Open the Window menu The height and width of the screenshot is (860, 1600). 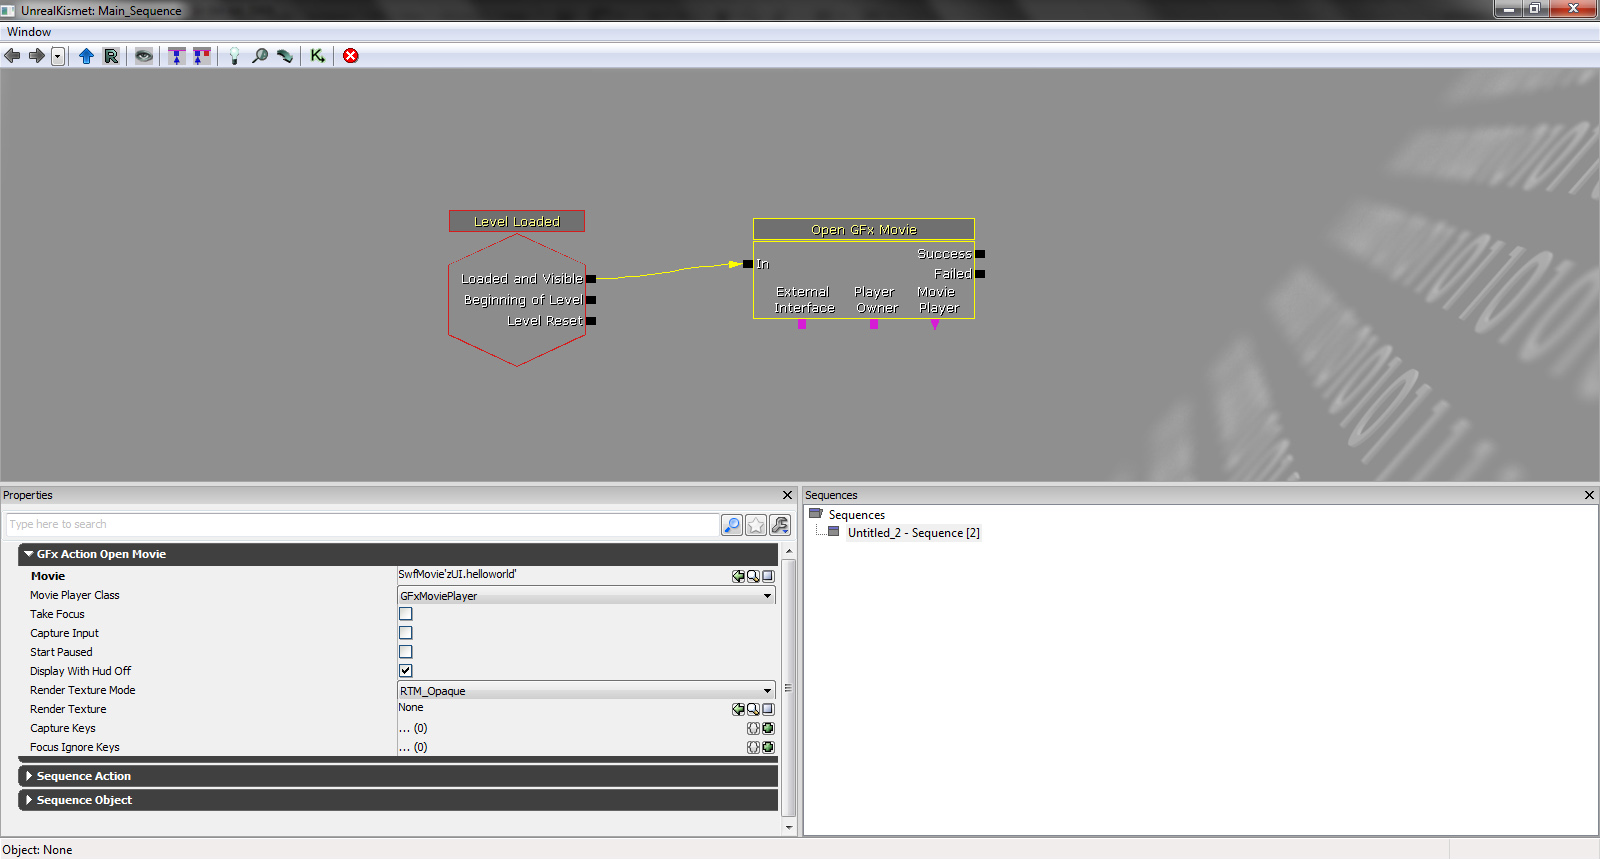tap(29, 32)
